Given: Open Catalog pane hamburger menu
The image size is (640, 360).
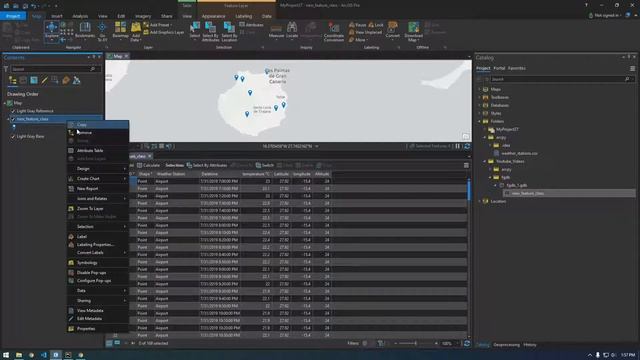Looking at the screenshot, I should click(632, 68).
